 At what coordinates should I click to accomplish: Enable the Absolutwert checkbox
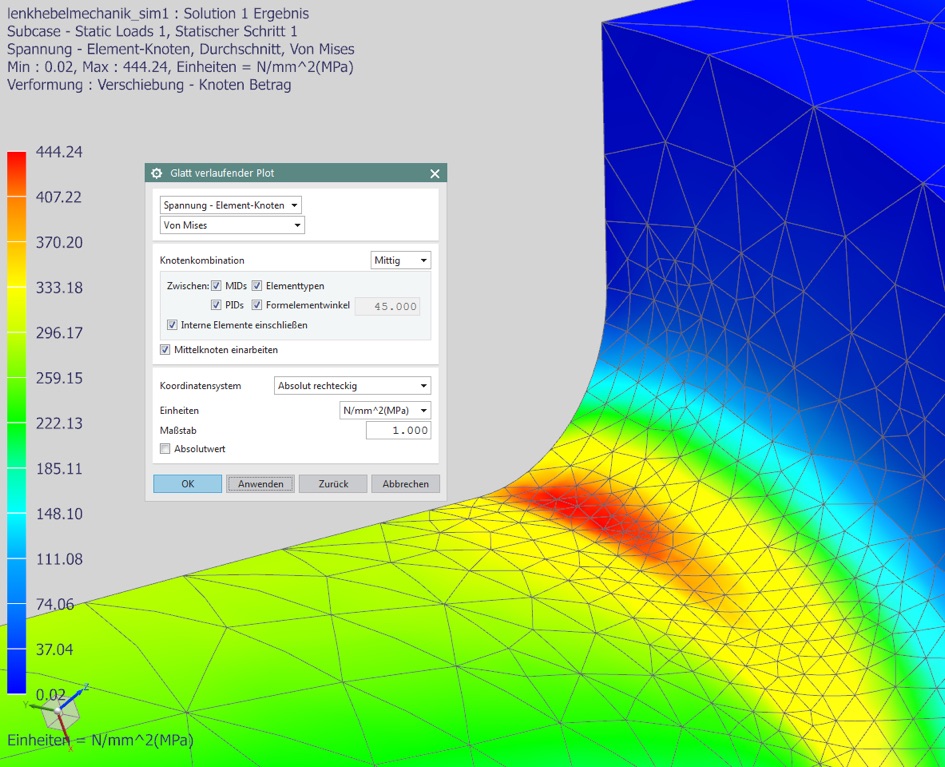[166, 449]
